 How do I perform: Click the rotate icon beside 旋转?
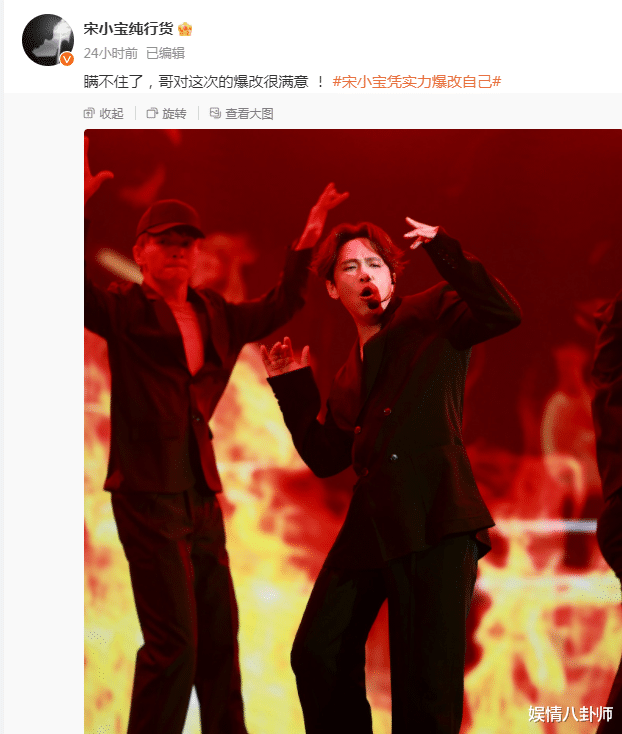pyautogui.click(x=152, y=113)
